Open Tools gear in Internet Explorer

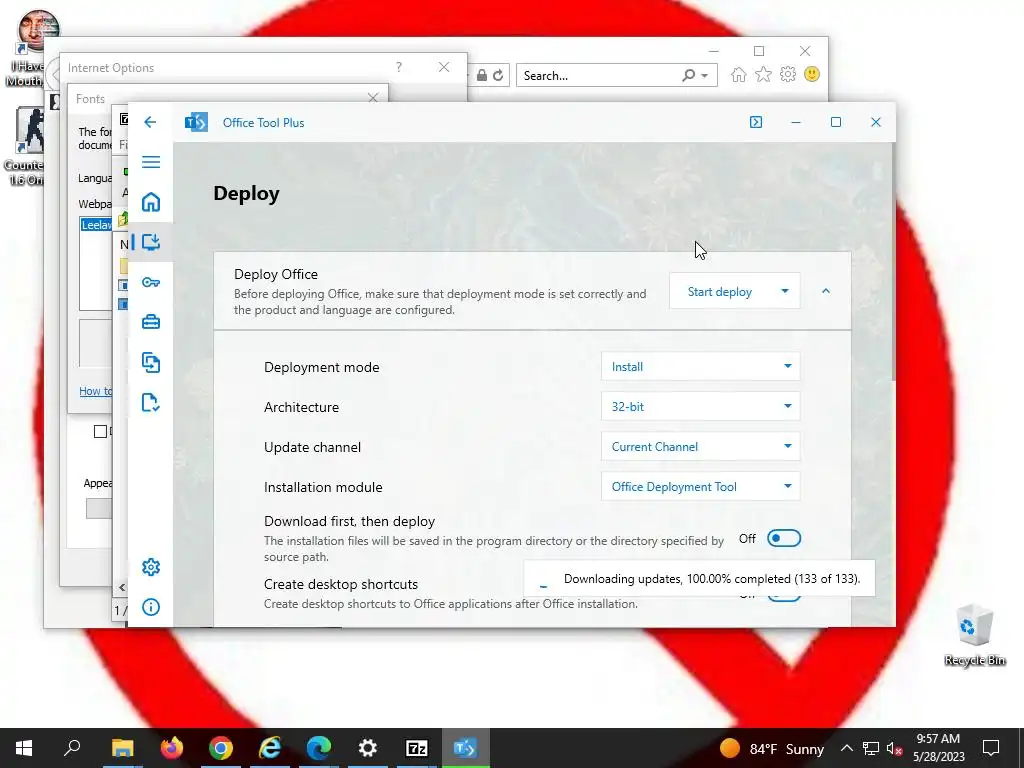[788, 74]
